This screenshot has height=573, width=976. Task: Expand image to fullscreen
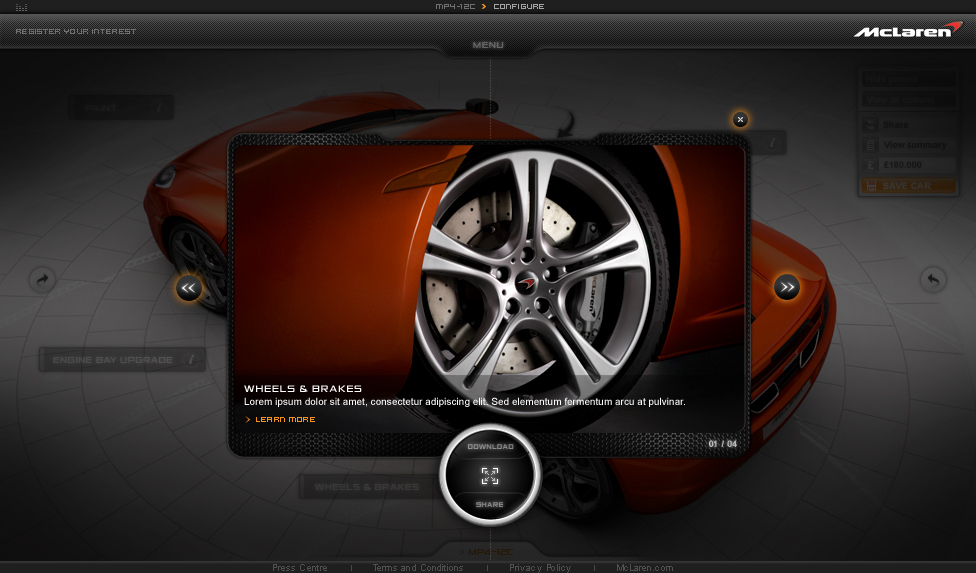(490, 476)
